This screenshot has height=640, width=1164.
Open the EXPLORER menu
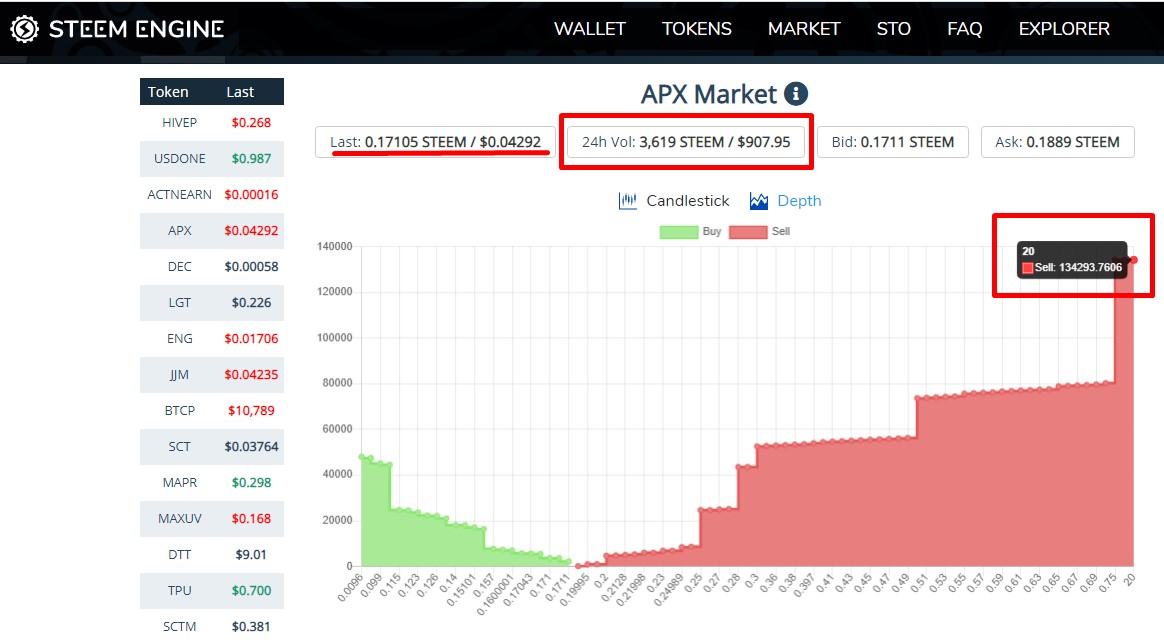pyautogui.click(x=1063, y=29)
